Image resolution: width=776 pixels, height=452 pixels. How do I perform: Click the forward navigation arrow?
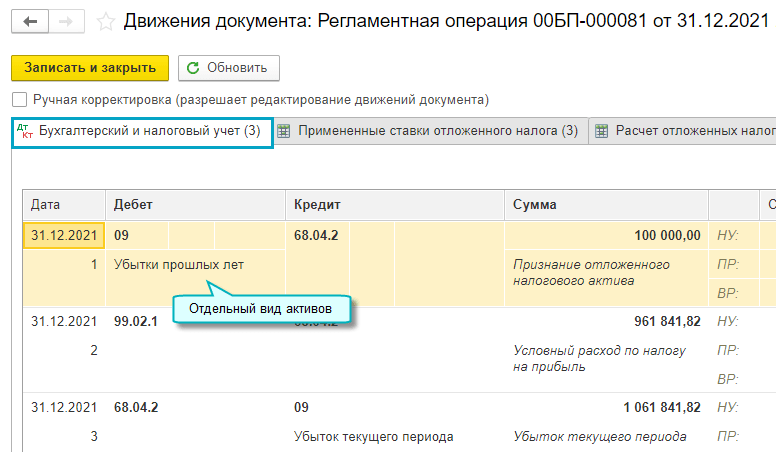click(x=67, y=20)
